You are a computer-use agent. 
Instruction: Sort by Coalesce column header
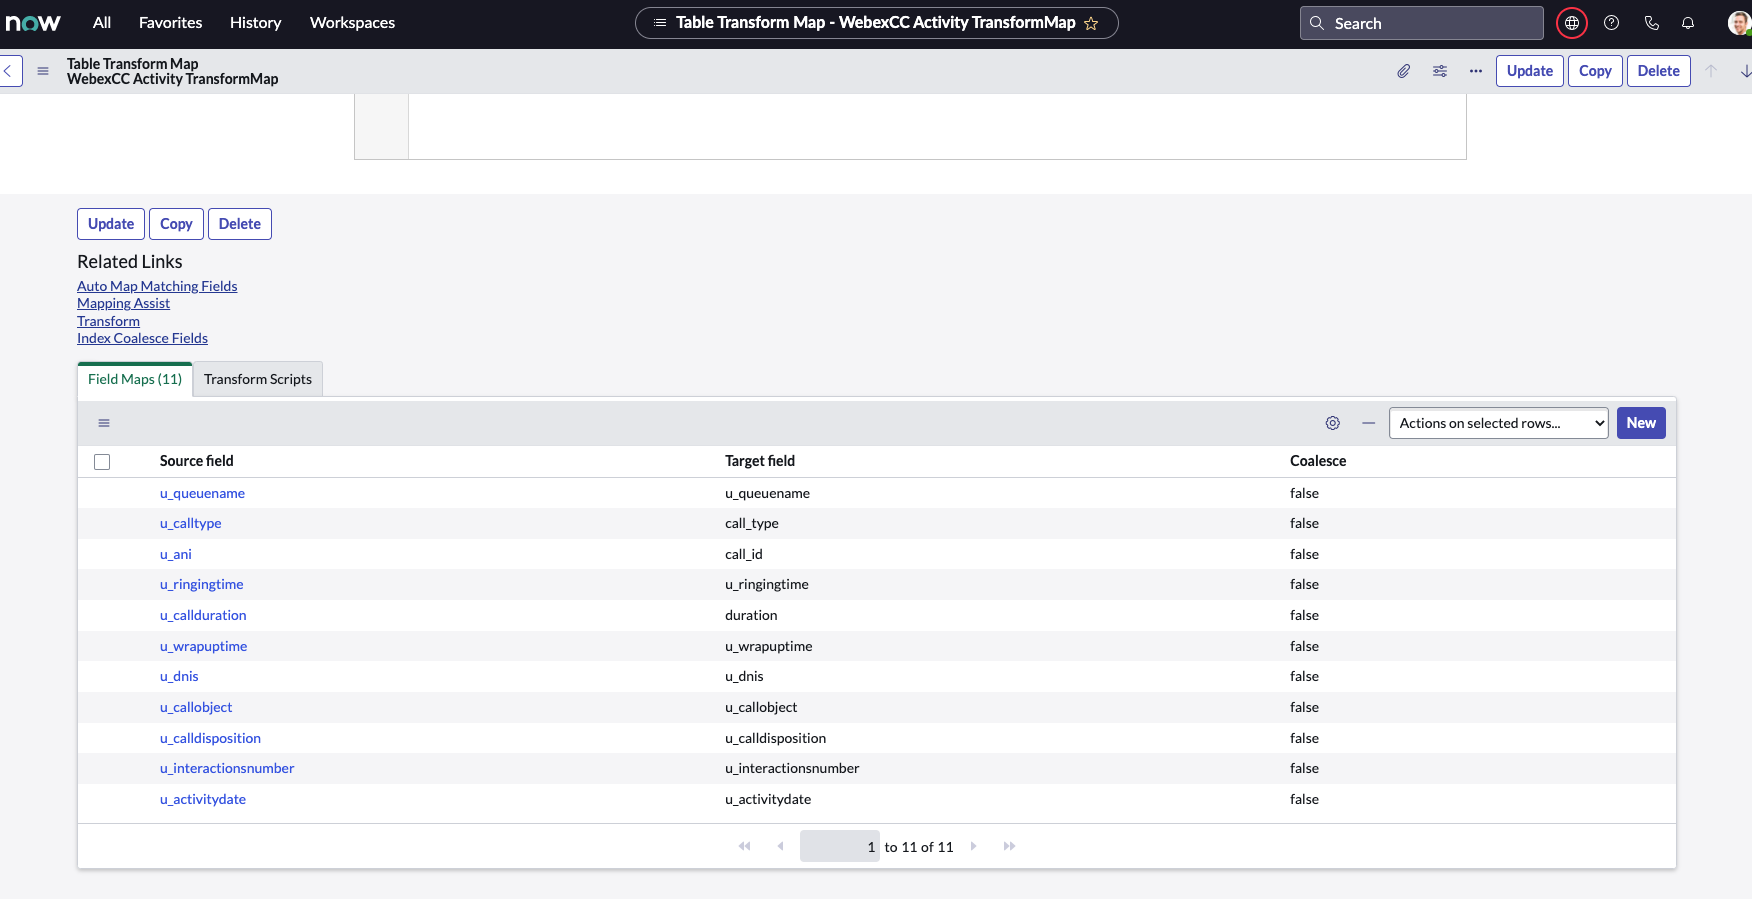point(1318,461)
